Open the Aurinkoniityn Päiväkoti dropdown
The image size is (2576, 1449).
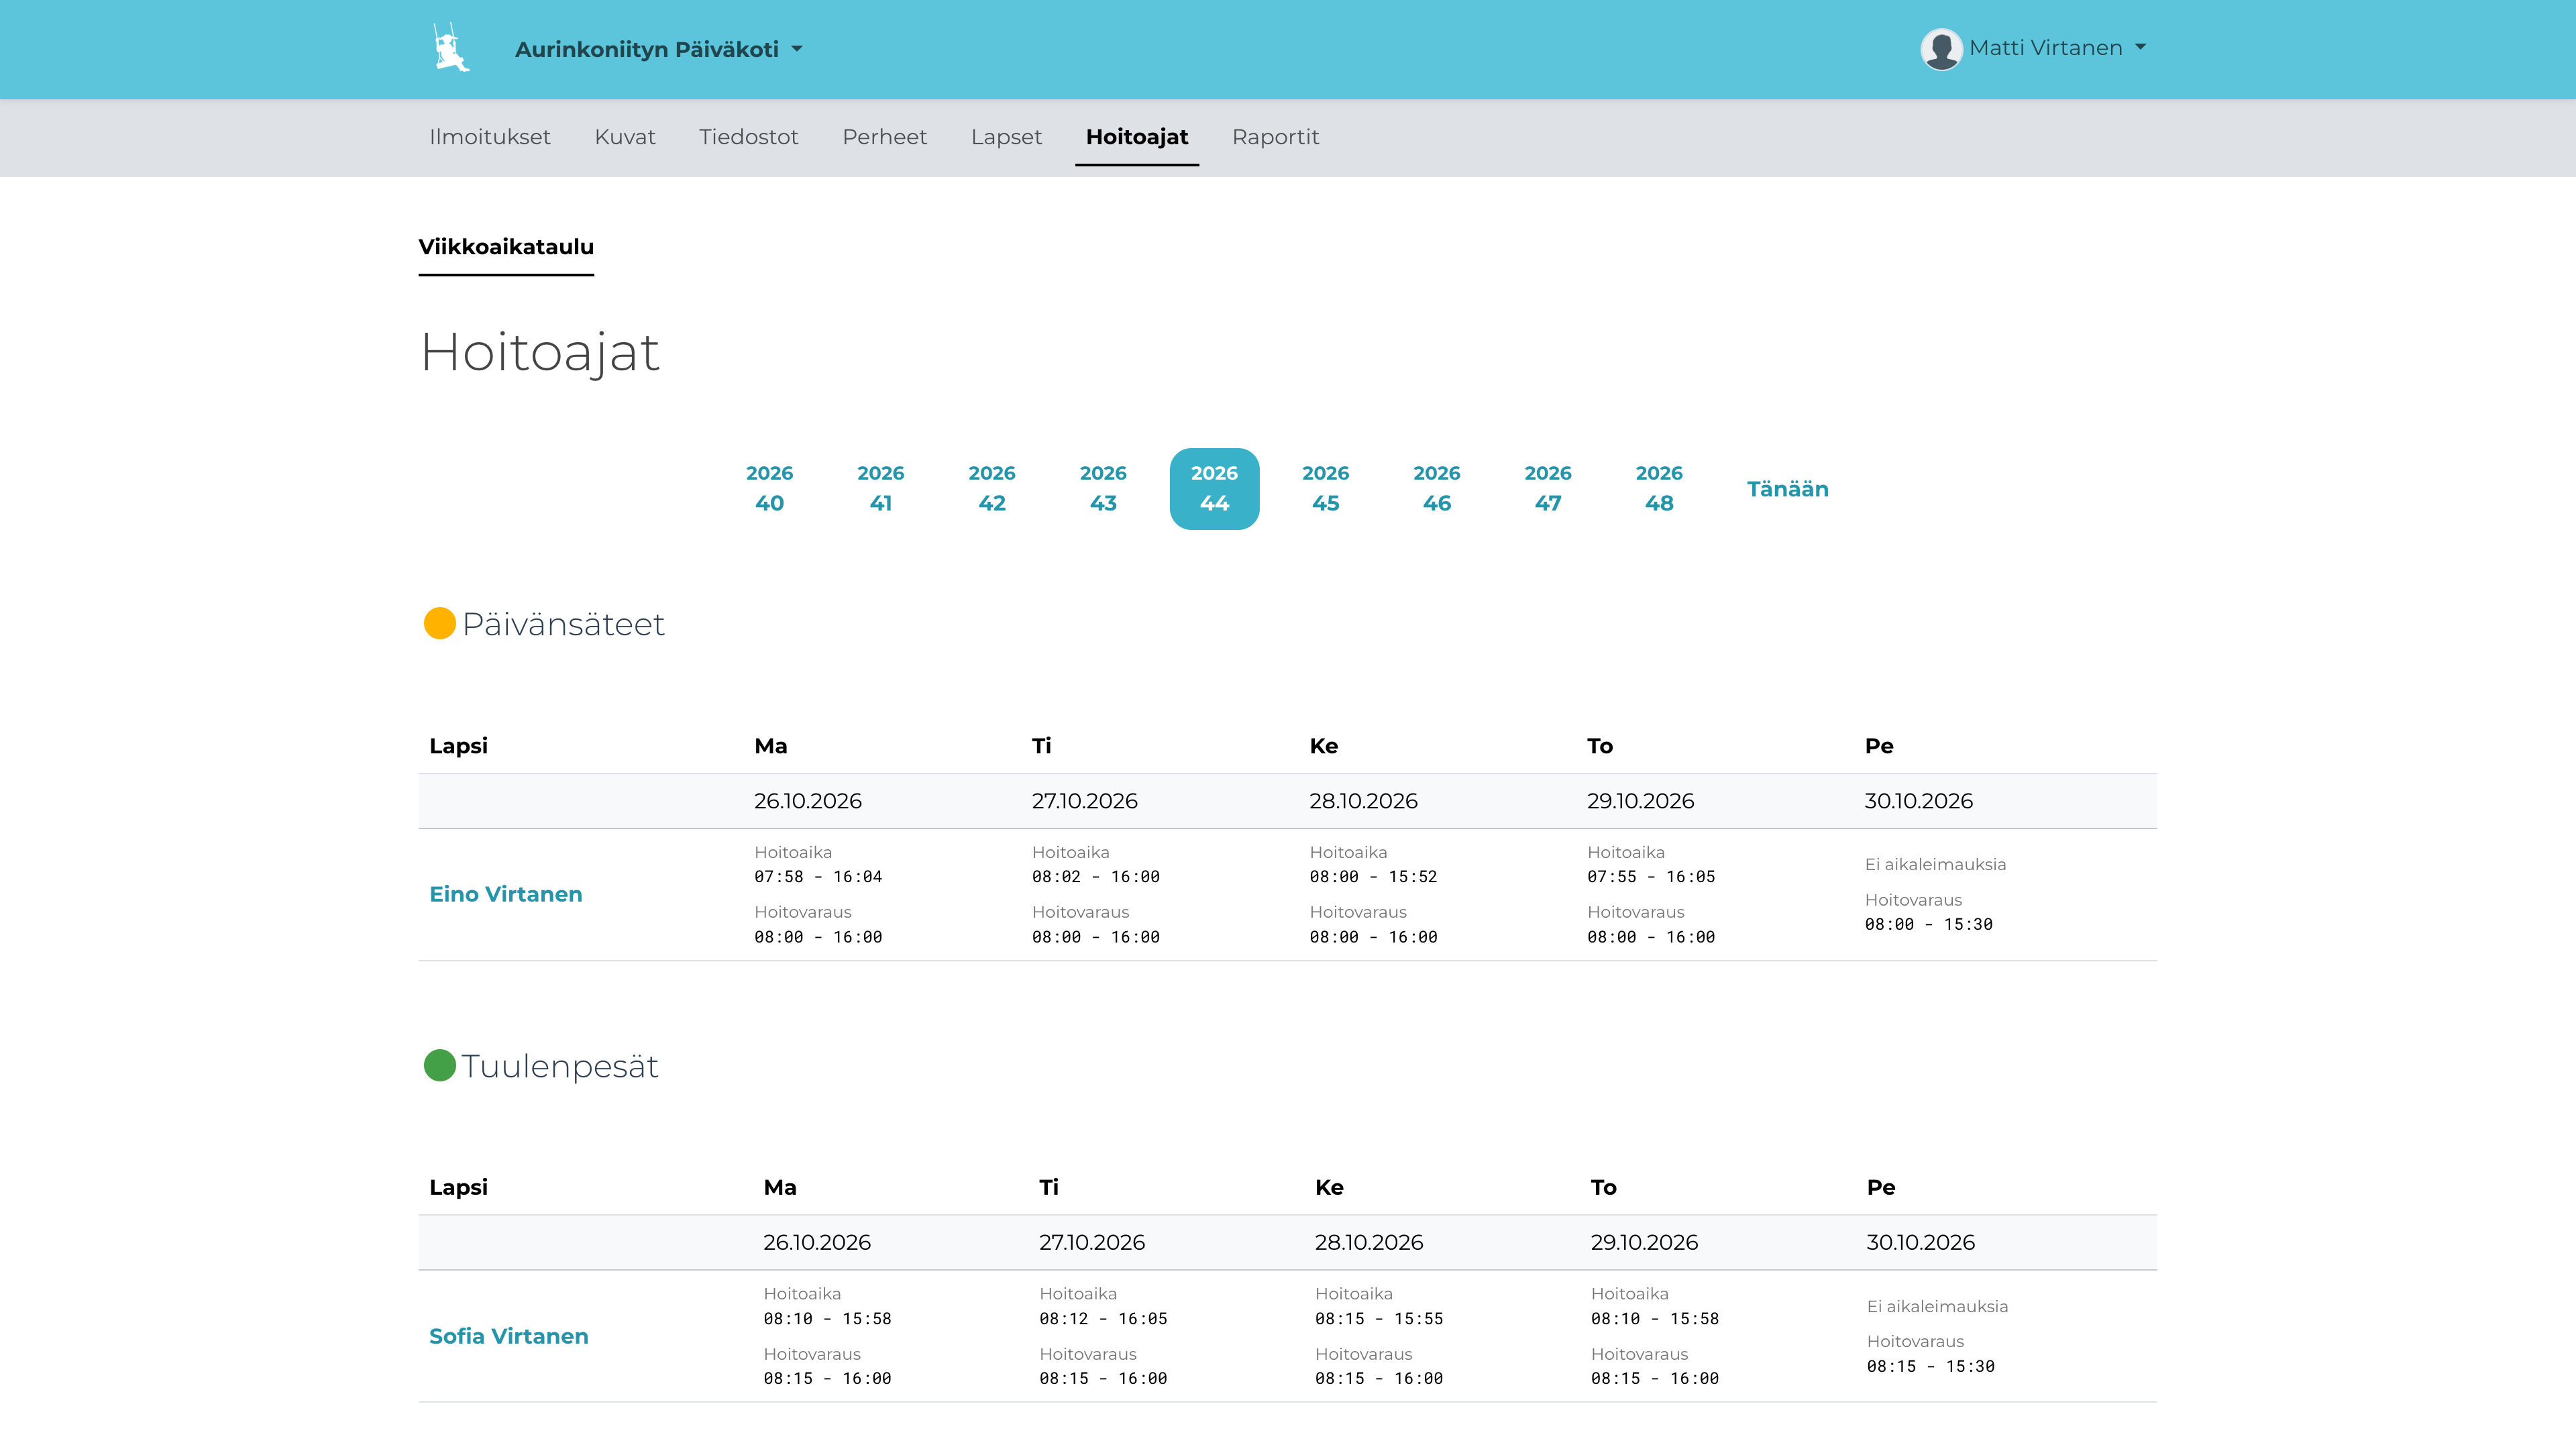(659, 49)
